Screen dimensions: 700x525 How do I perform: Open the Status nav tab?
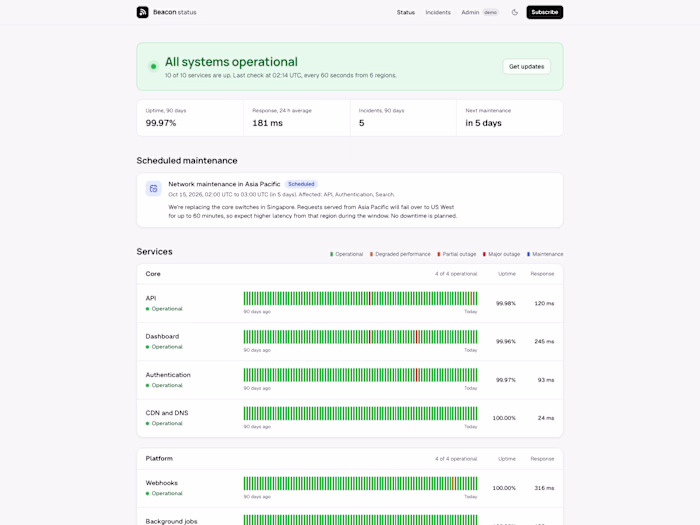406,12
